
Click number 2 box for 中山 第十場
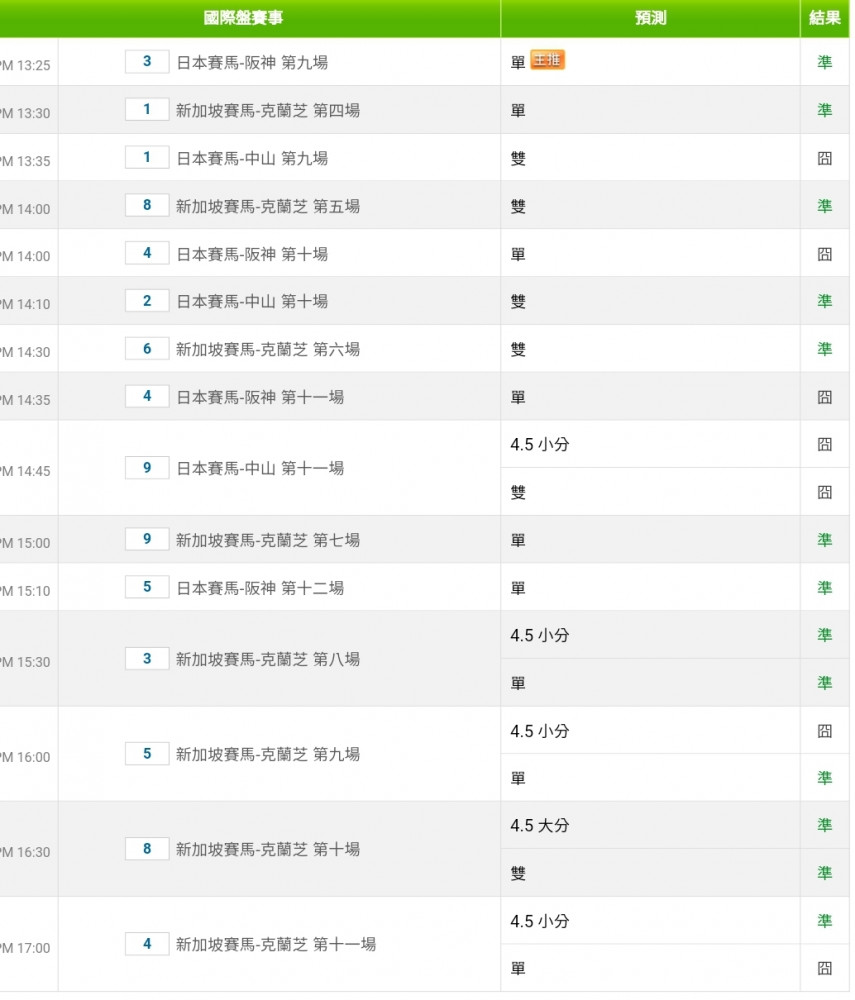click(147, 301)
